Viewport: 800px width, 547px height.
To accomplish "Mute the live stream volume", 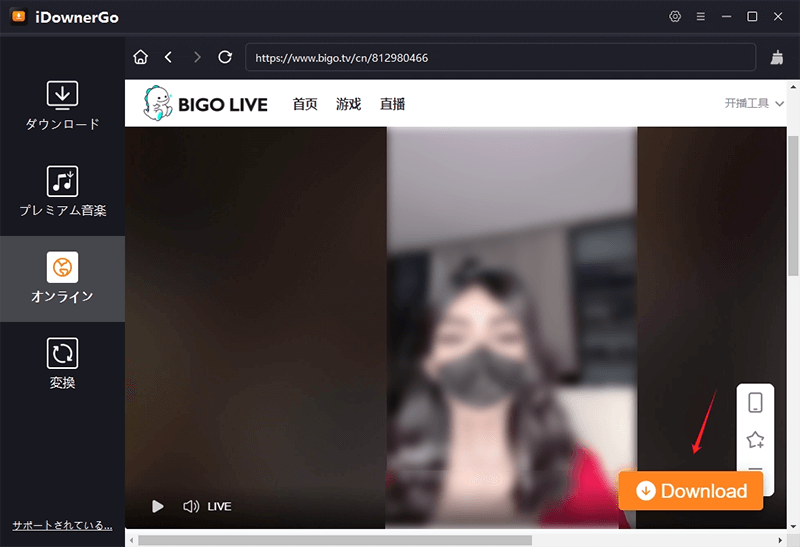I will tap(191, 506).
